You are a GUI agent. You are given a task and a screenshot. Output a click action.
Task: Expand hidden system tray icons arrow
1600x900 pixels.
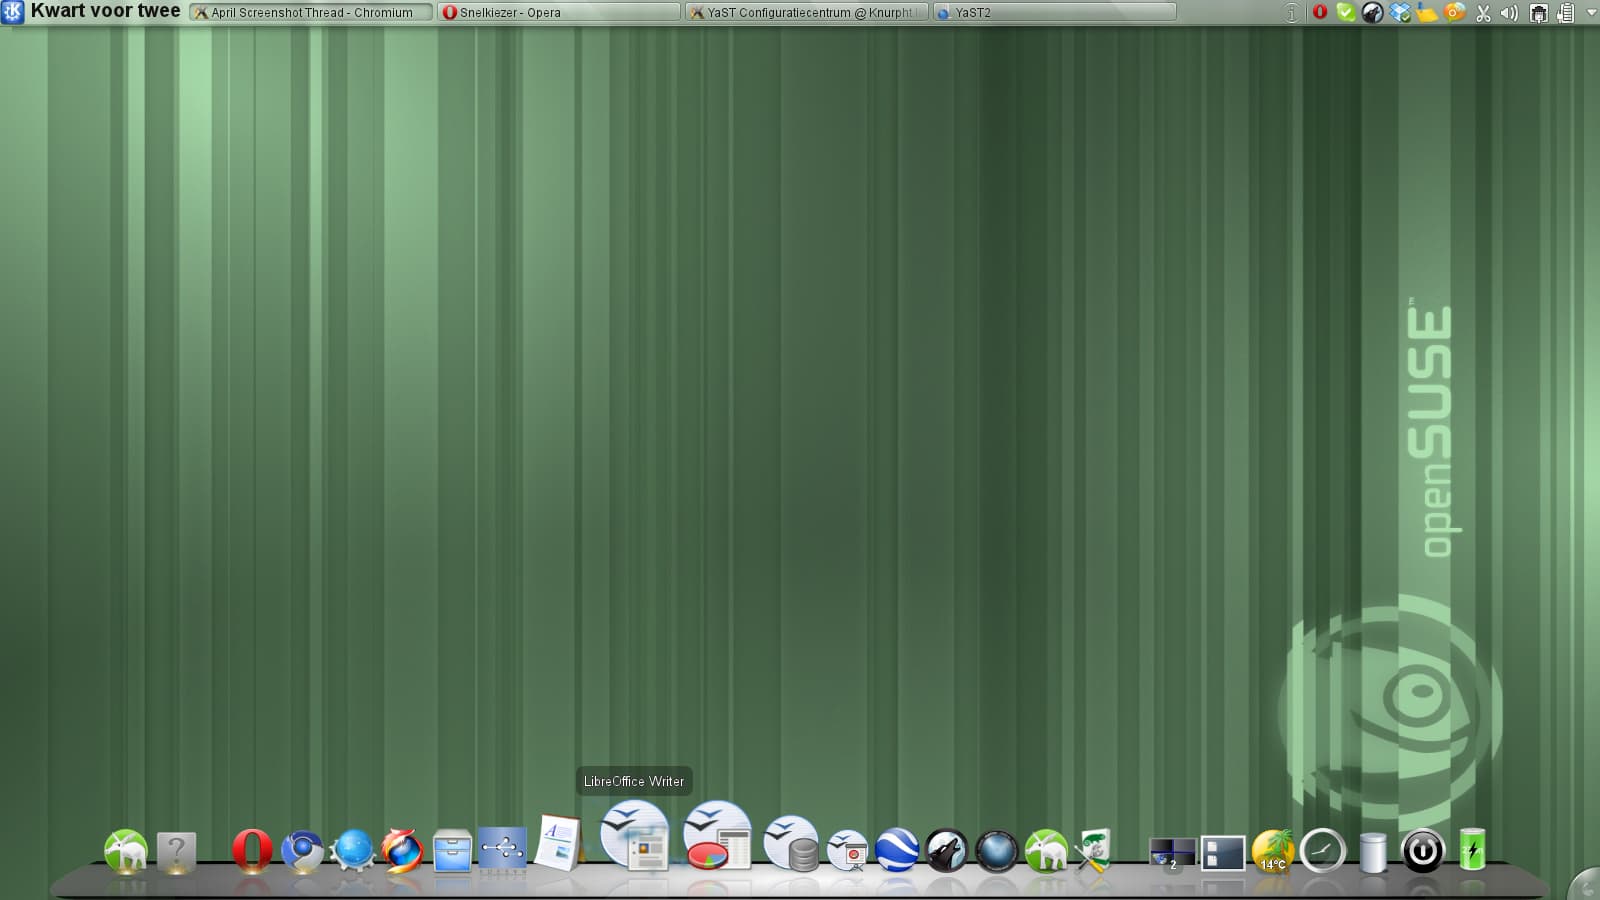coord(1591,13)
